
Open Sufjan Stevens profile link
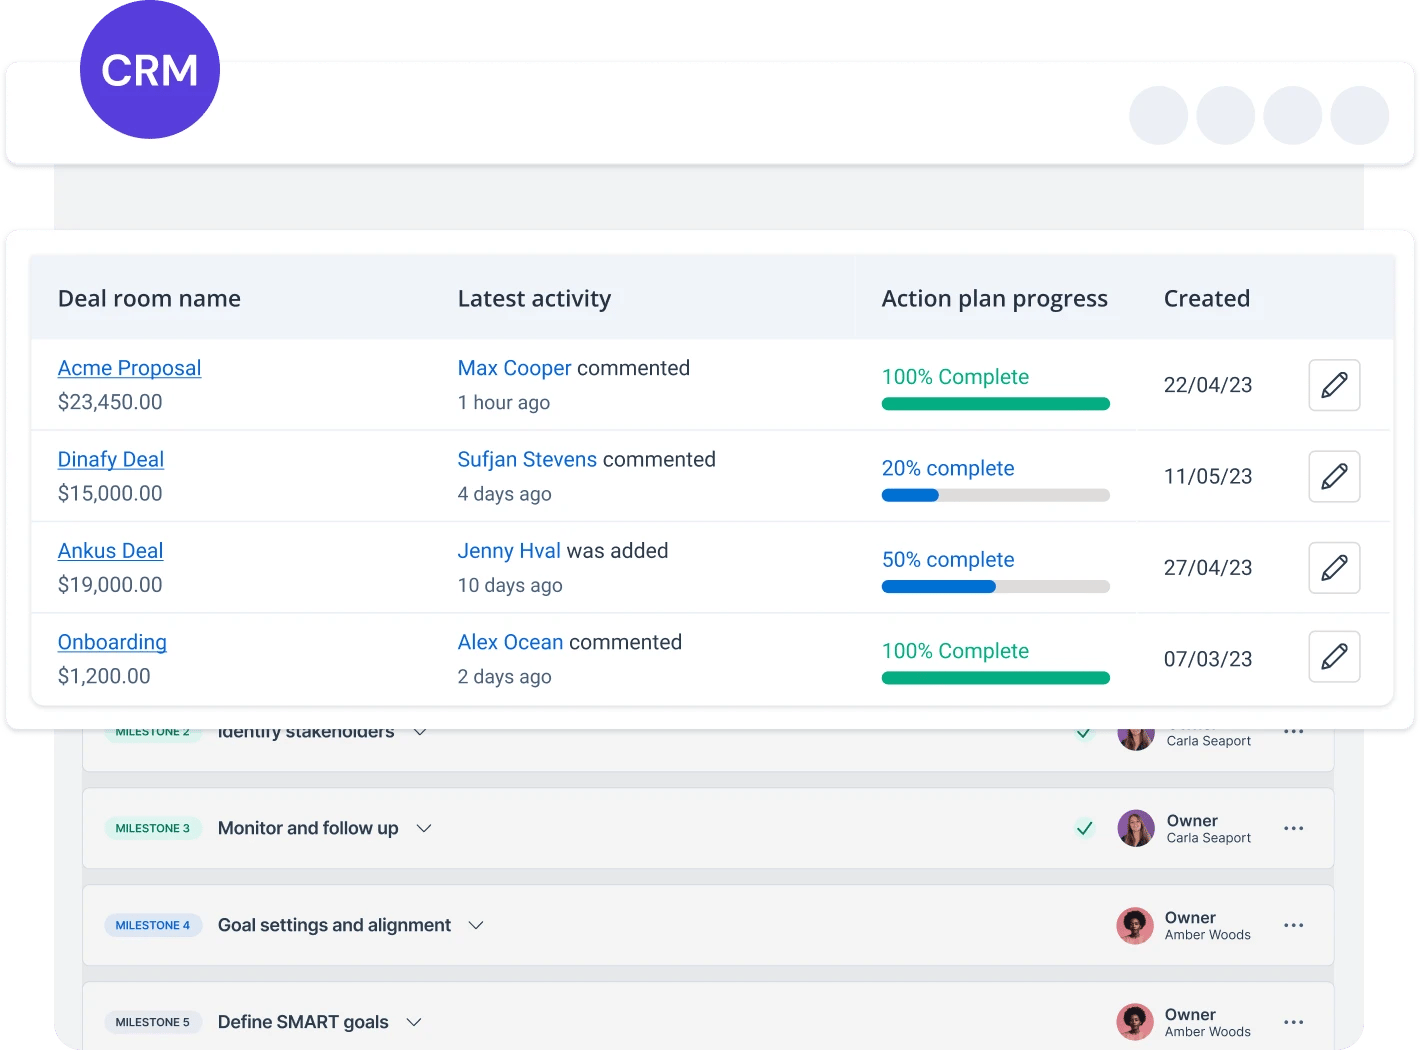pyautogui.click(x=527, y=459)
